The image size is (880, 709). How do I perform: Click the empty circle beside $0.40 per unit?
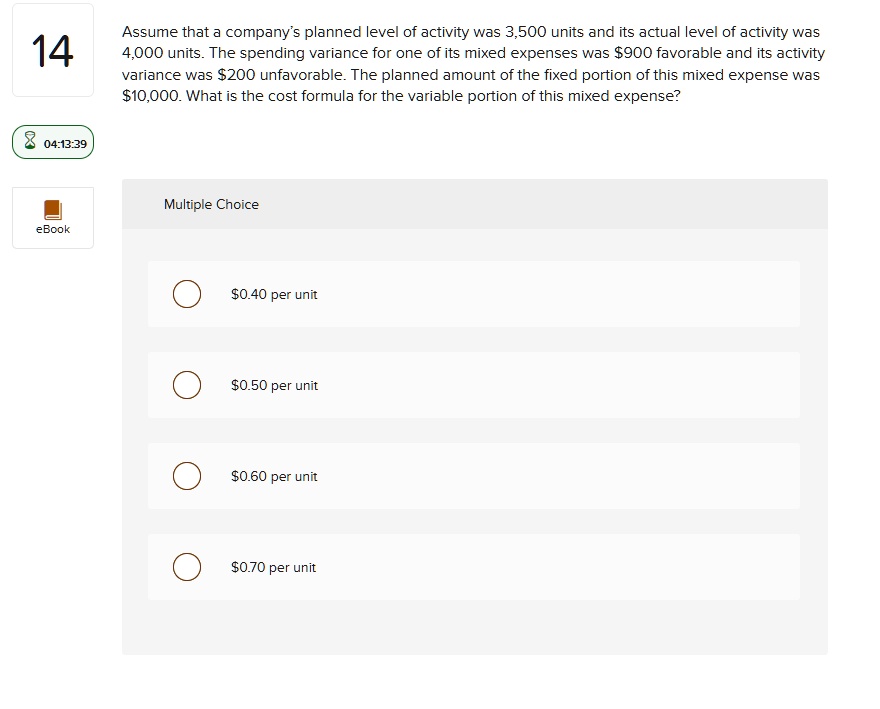(x=187, y=294)
